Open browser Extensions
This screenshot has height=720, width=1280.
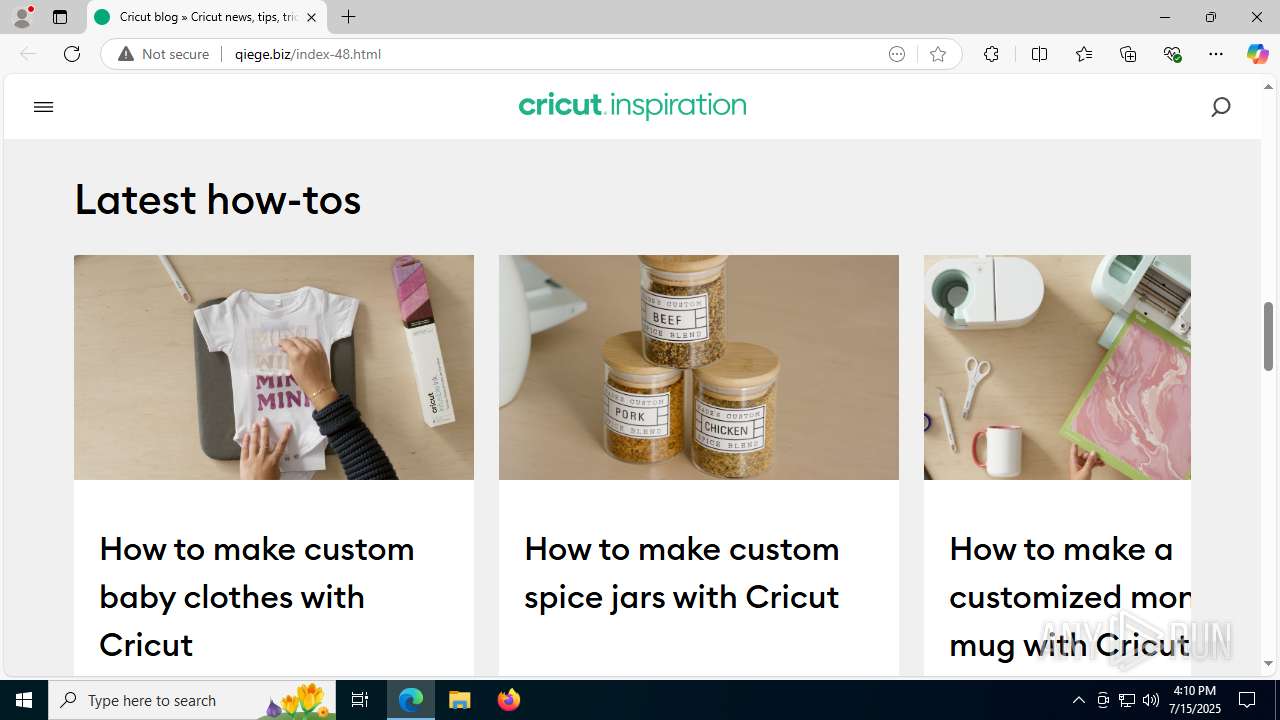pyautogui.click(x=991, y=54)
